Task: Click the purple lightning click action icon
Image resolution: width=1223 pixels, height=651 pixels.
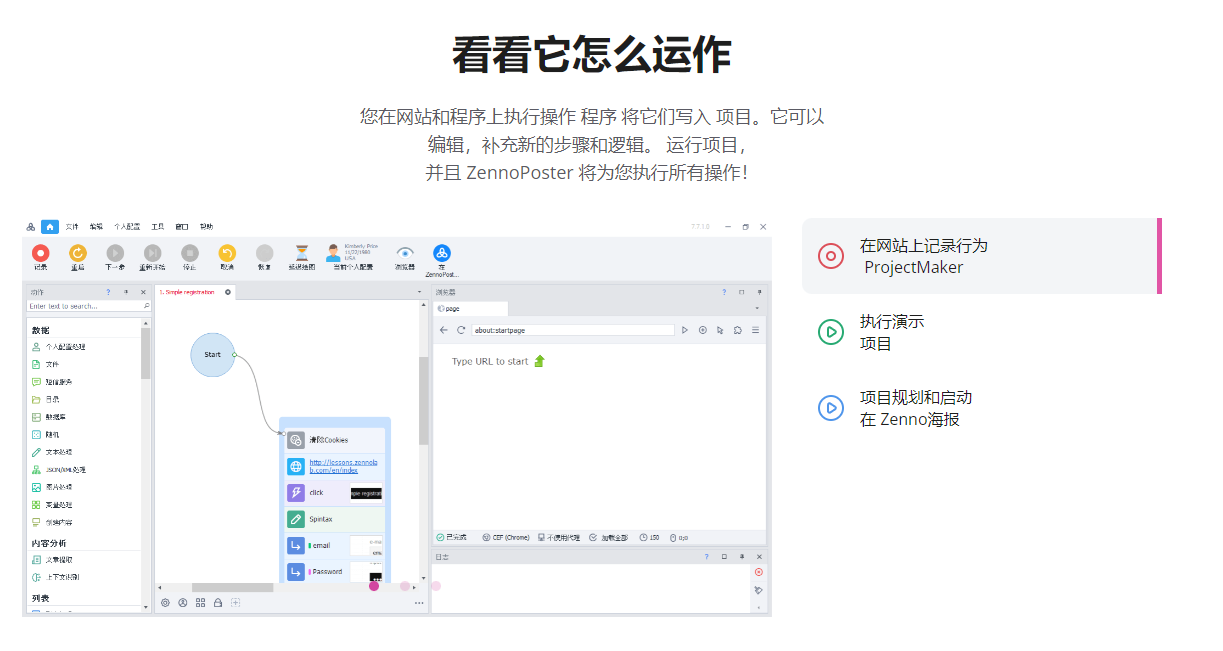Action: 296,493
